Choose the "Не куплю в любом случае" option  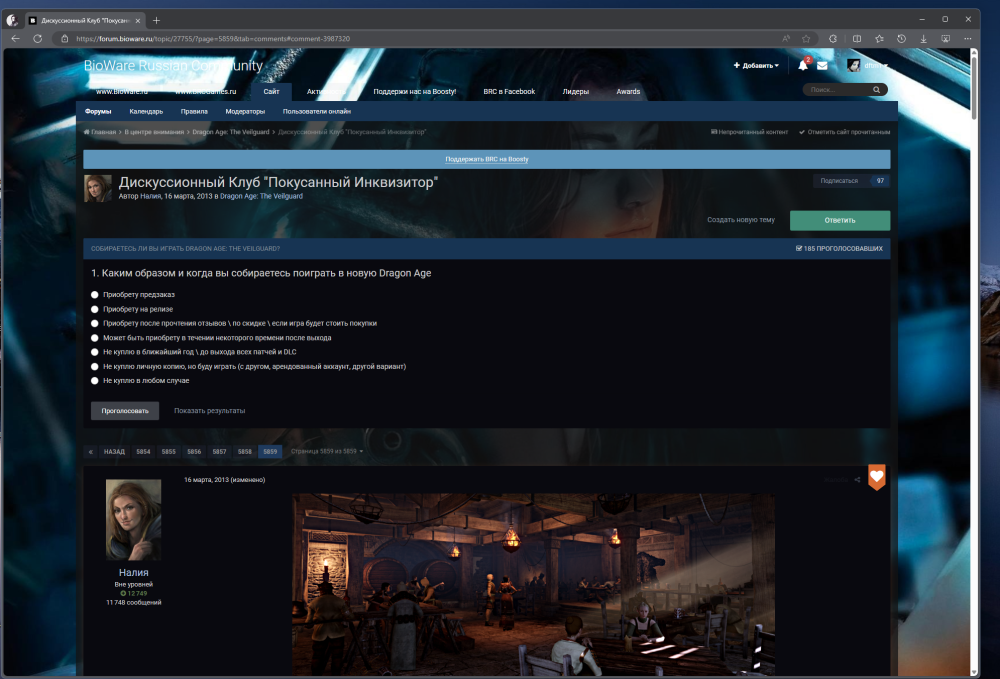click(x=95, y=381)
